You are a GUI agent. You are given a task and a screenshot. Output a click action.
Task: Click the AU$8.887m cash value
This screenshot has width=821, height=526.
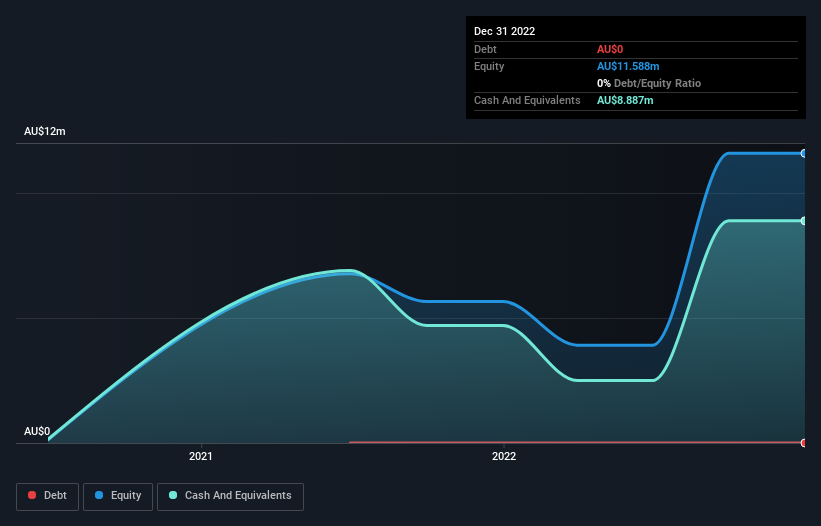click(x=625, y=100)
